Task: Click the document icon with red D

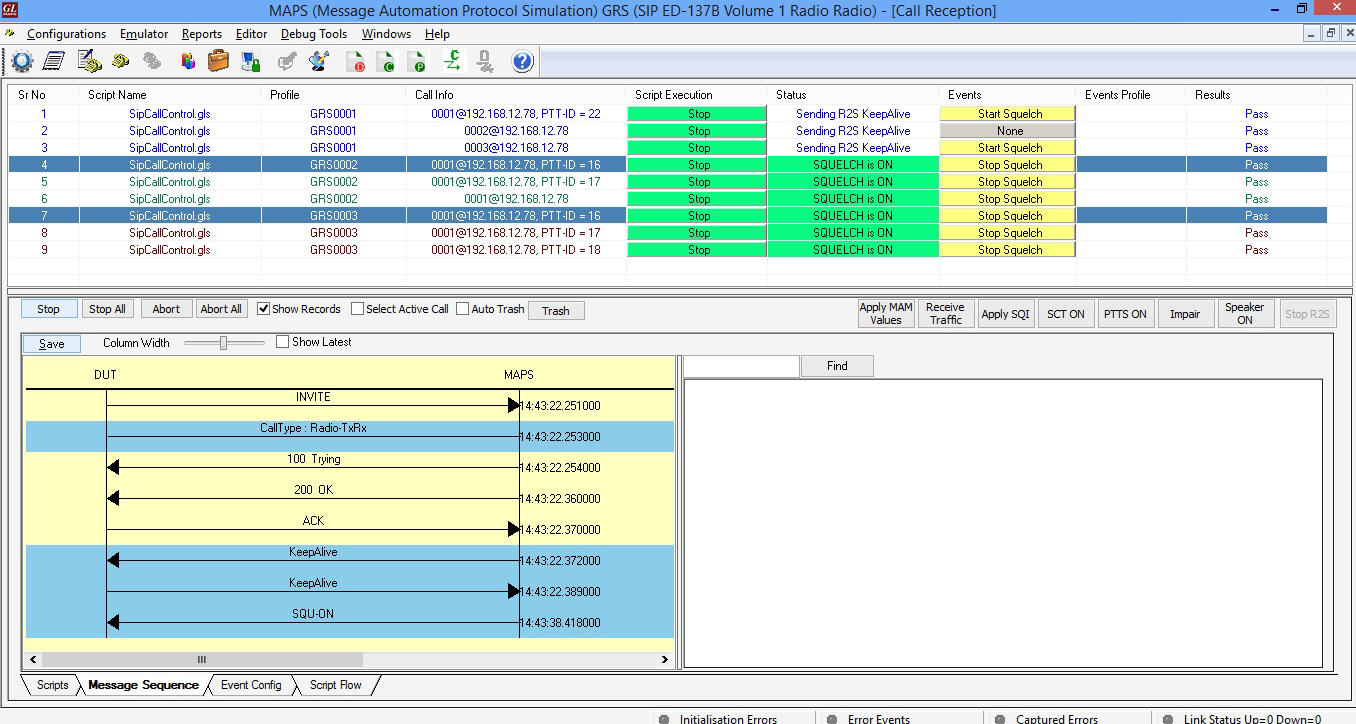Action: coord(355,62)
